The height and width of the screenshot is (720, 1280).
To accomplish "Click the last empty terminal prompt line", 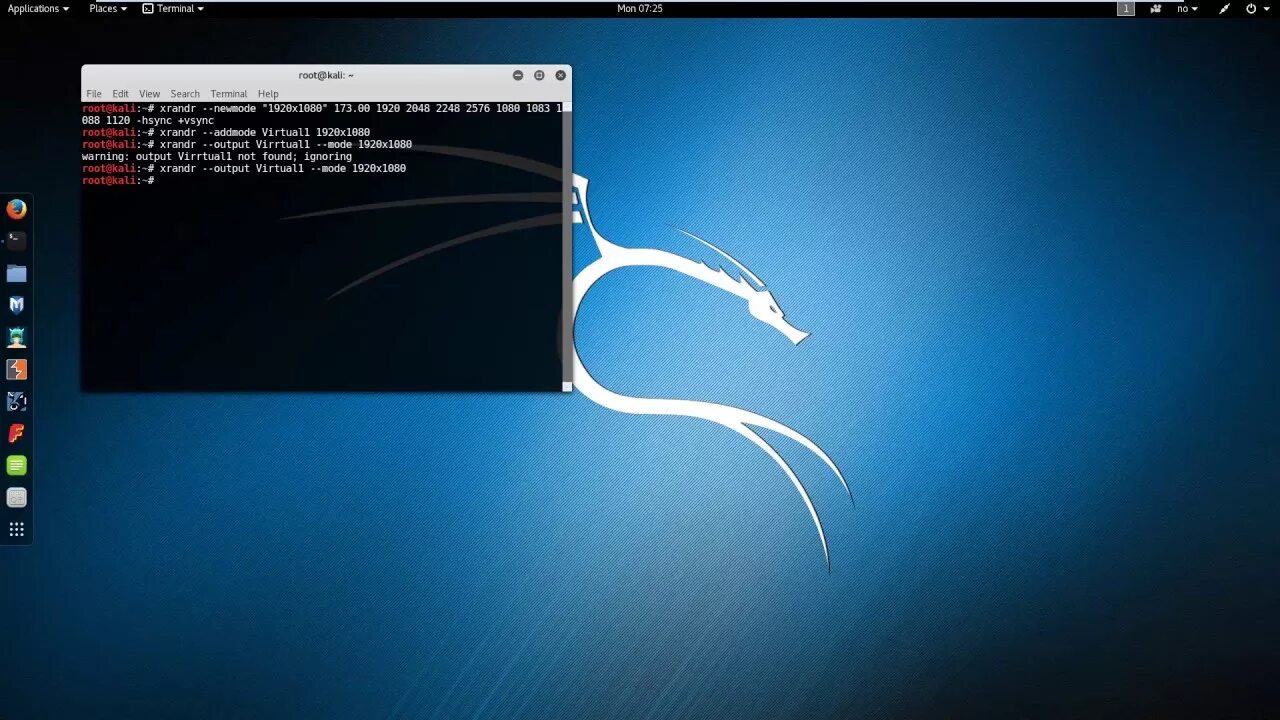I will [x=118, y=181].
